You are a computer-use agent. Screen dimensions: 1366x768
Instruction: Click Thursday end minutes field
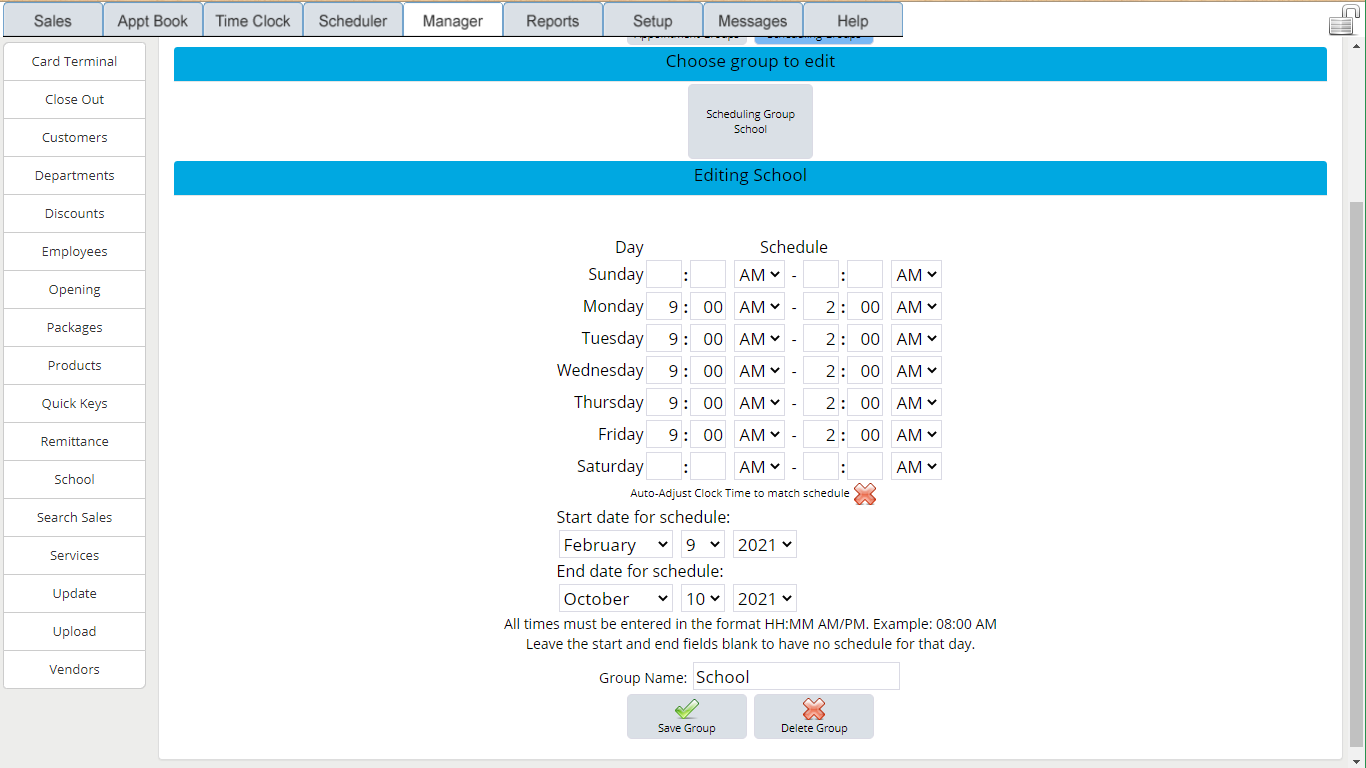click(865, 403)
